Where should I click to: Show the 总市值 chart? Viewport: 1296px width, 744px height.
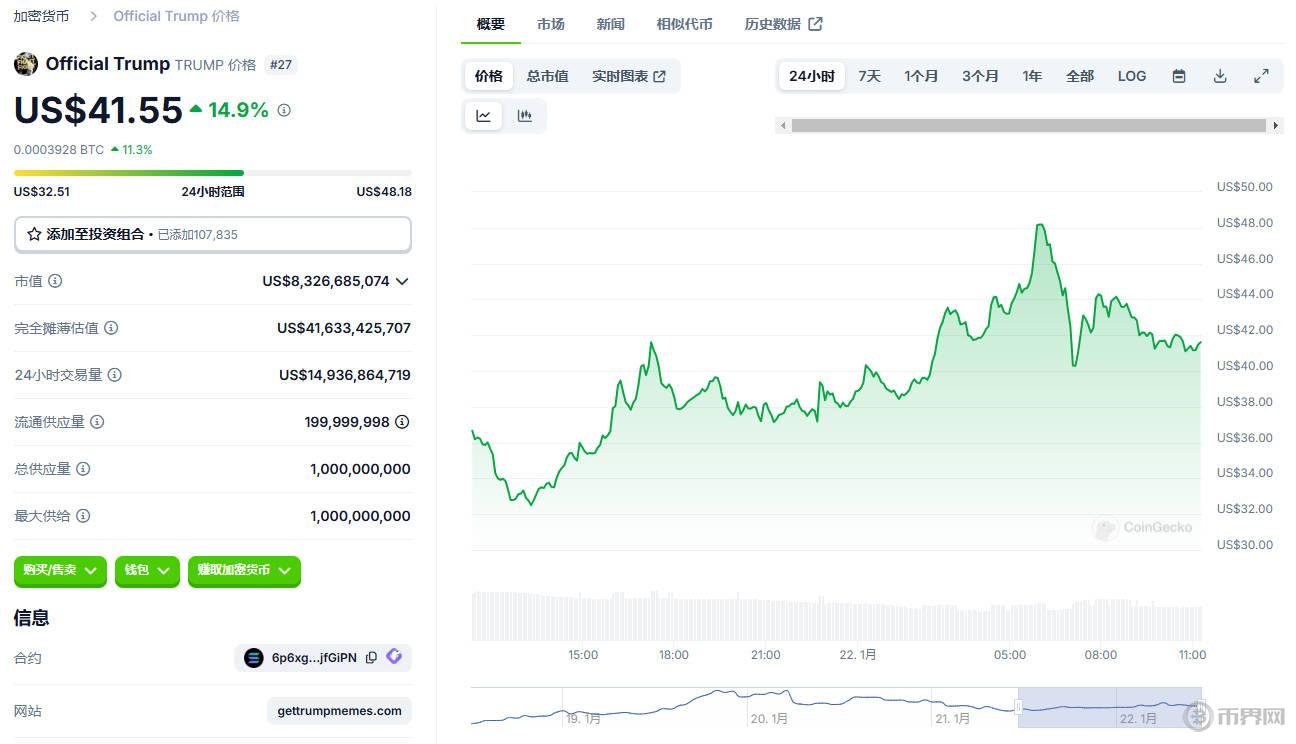coord(548,76)
